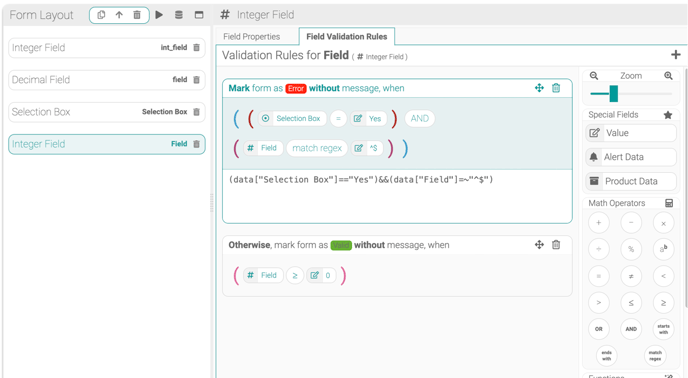Click the generated expression text area
Viewport: 688px width, 378px height.
coord(398,196)
